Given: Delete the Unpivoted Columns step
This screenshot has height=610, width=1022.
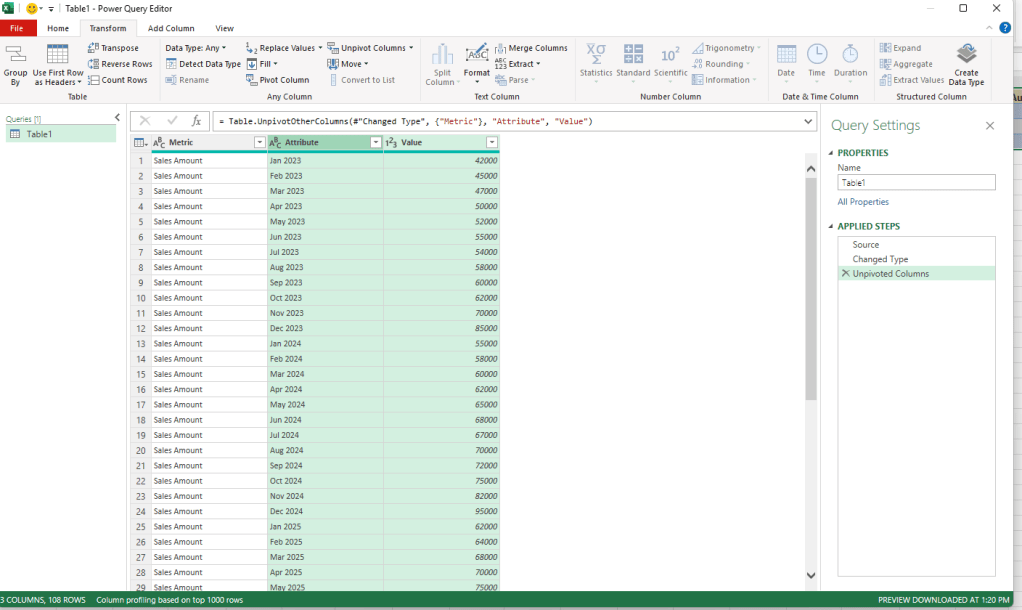Looking at the screenshot, I should 846,274.
